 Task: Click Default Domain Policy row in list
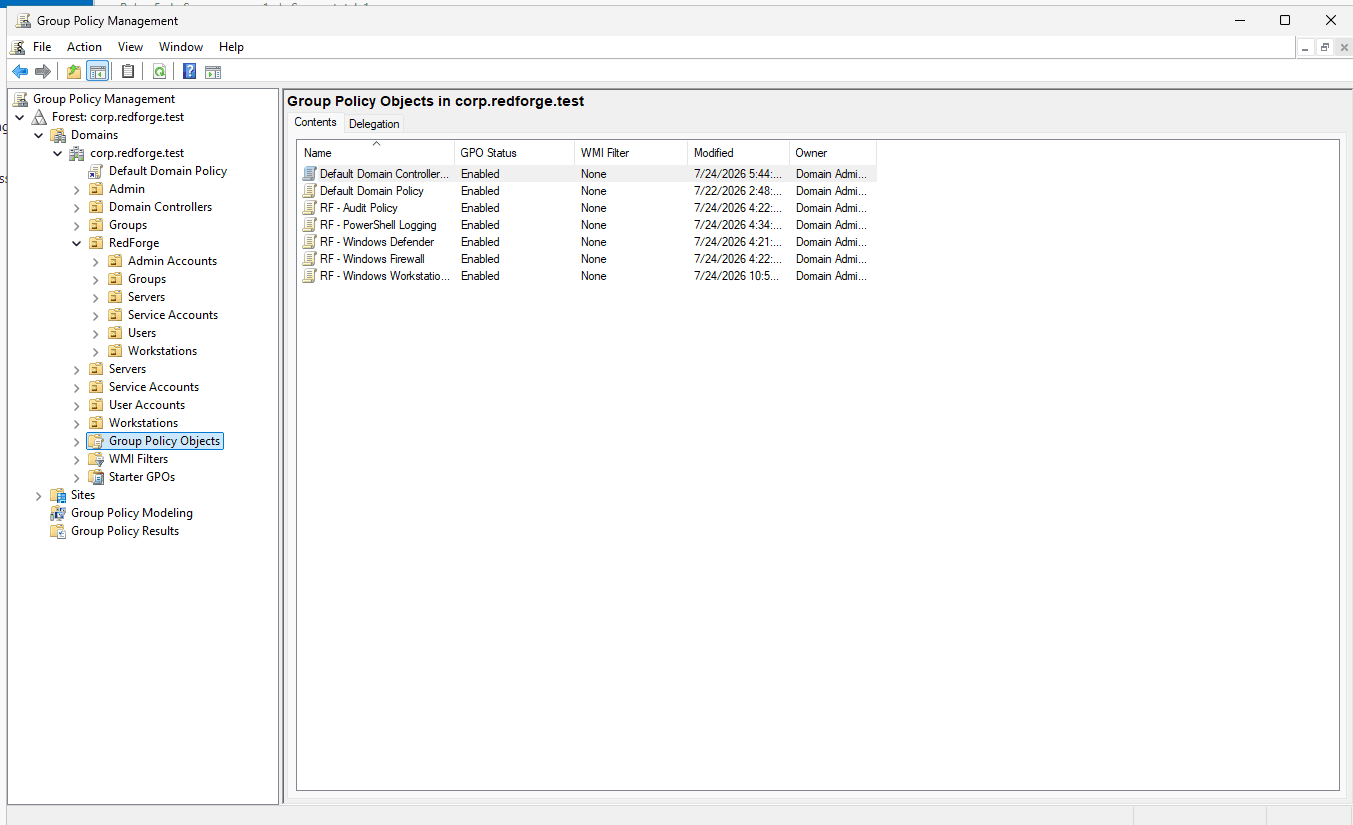point(587,191)
